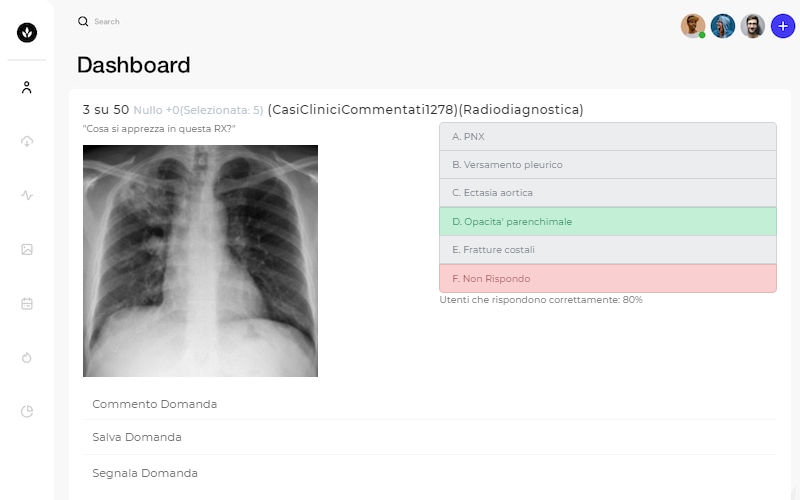Open the pie chart sidebar icon
The width and height of the screenshot is (800, 500).
27,411
